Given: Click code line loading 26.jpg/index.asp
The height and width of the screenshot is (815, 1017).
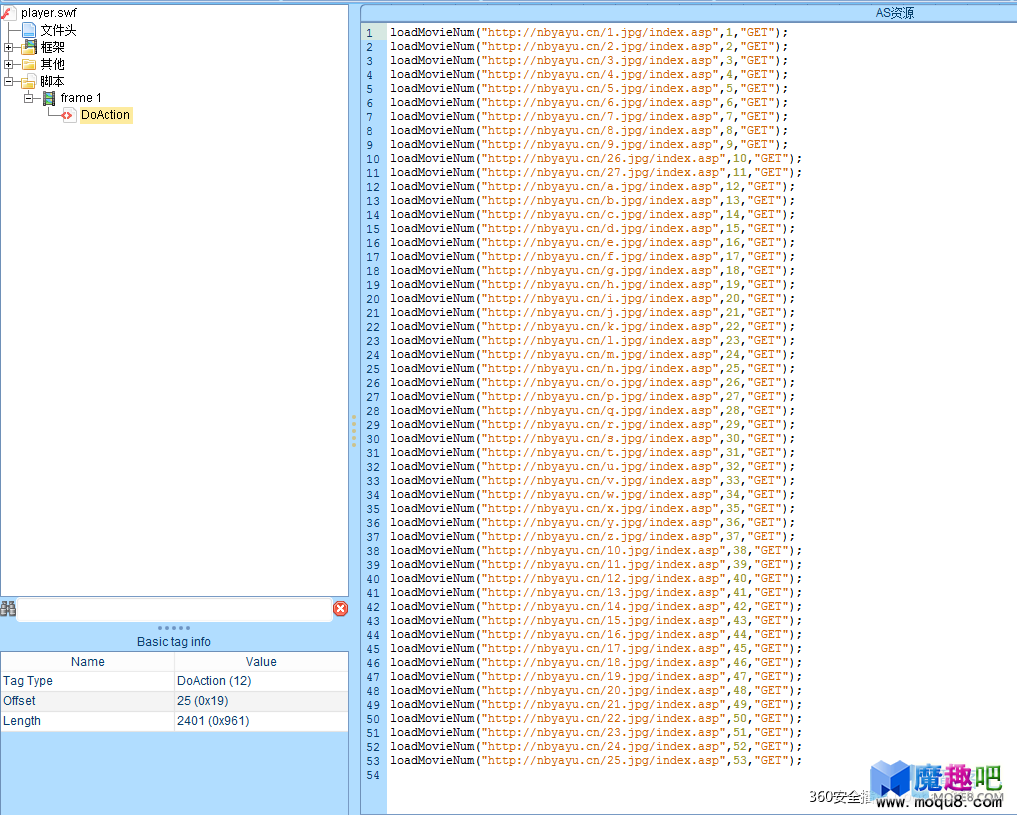Looking at the screenshot, I should pyautogui.click(x=596, y=158).
